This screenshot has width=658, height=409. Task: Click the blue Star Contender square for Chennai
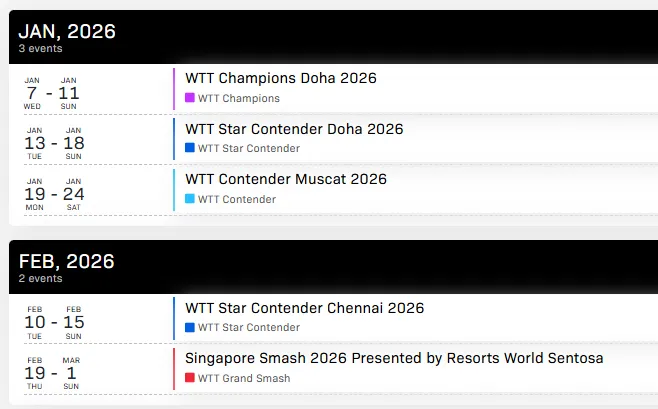(x=190, y=327)
